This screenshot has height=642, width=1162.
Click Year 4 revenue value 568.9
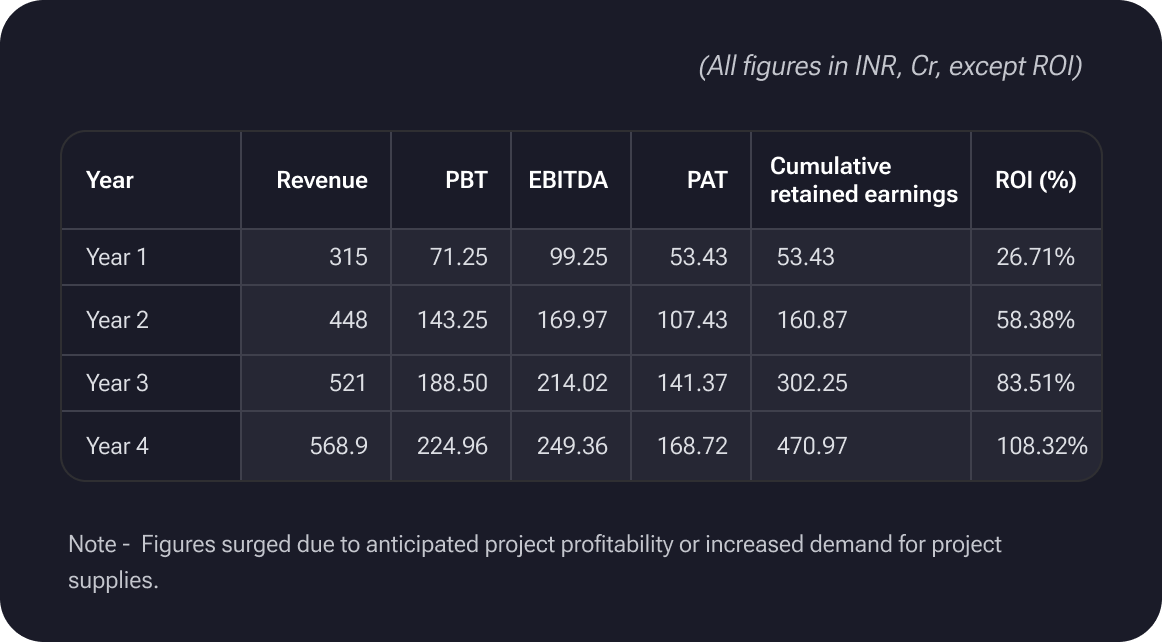coord(339,446)
